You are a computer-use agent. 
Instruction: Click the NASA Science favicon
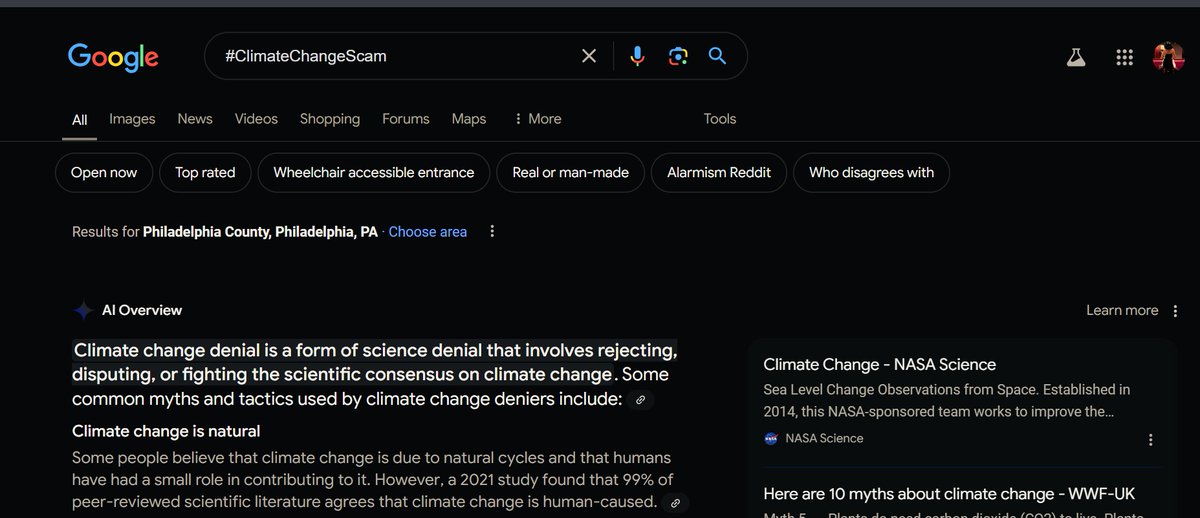(x=771, y=438)
